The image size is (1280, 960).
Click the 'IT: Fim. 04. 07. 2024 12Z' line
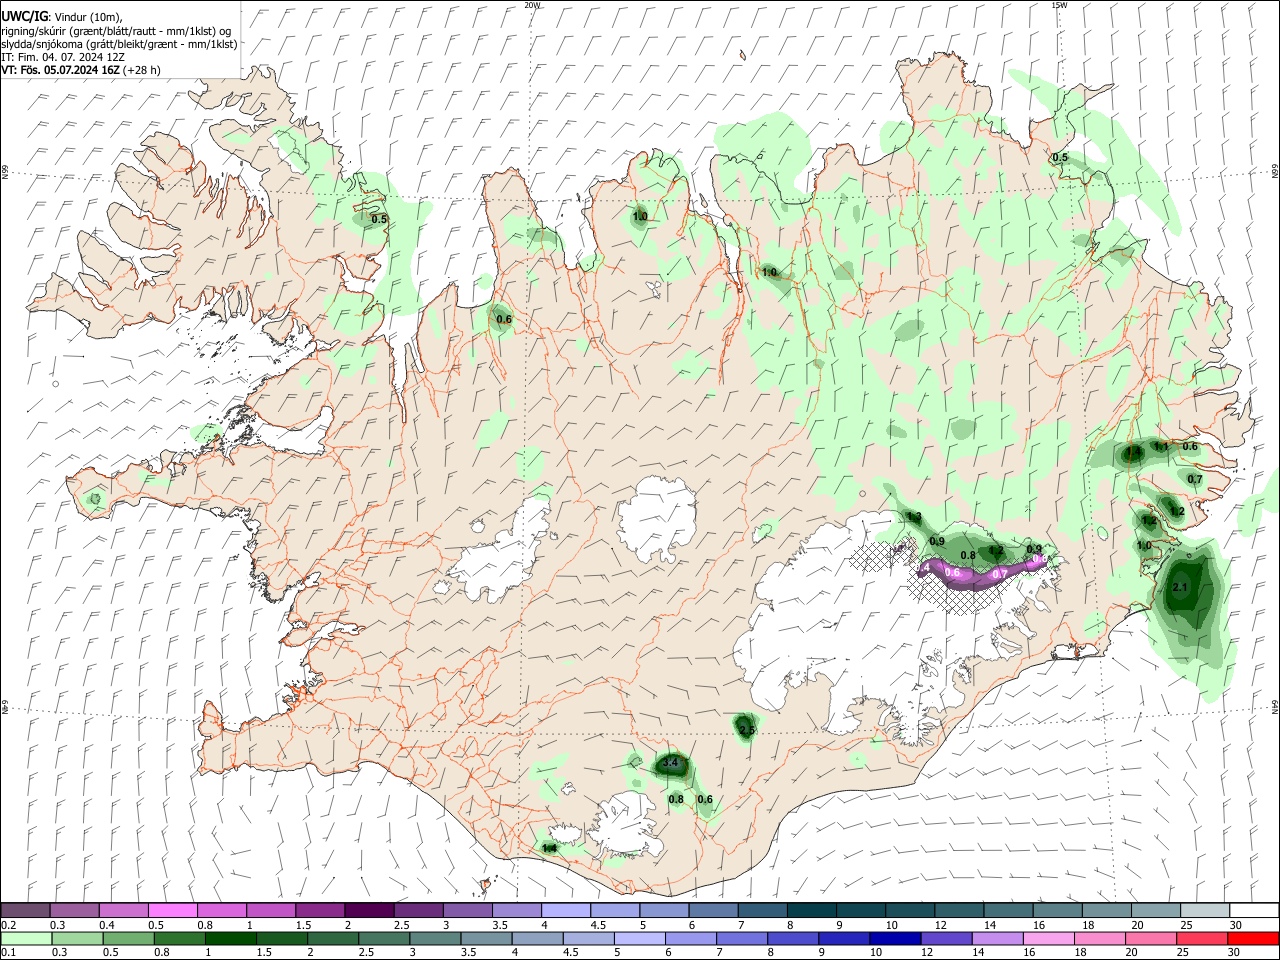(x=61, y=57)
